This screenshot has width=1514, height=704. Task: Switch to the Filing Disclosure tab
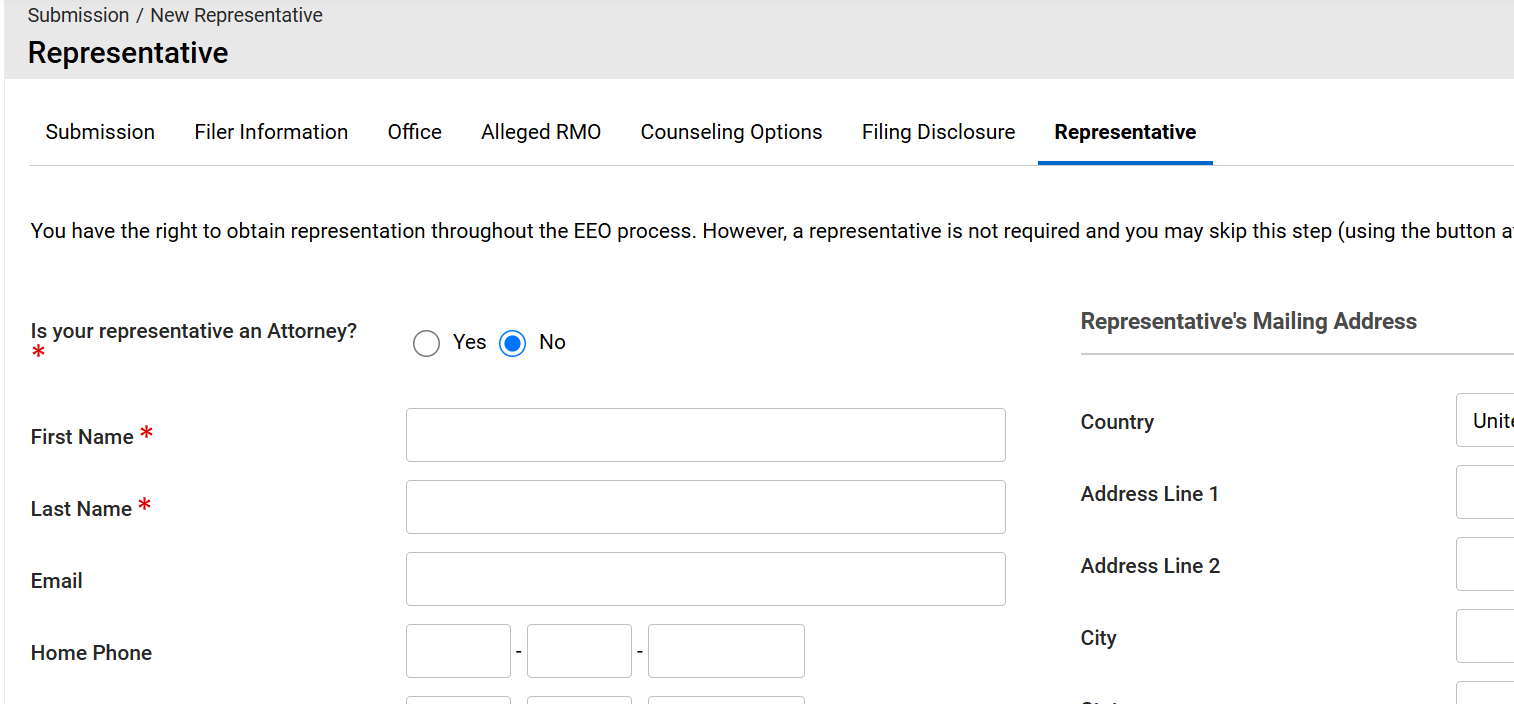[938, 132]
